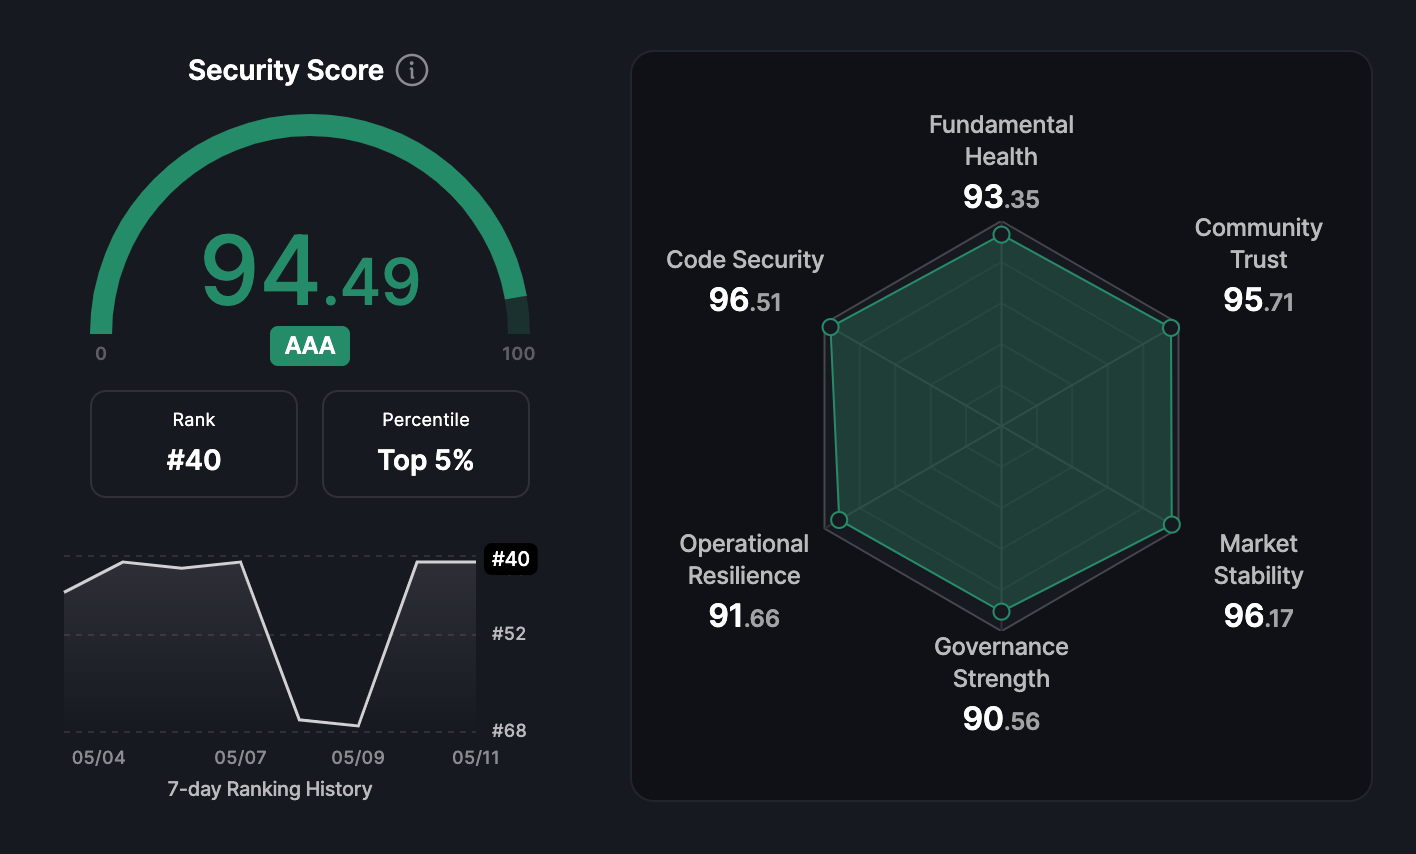Image resolution: width=1416 pixels, height=854 pixels.
Task: Click the Governance Strength radar point
Action: coord(1001,612)
